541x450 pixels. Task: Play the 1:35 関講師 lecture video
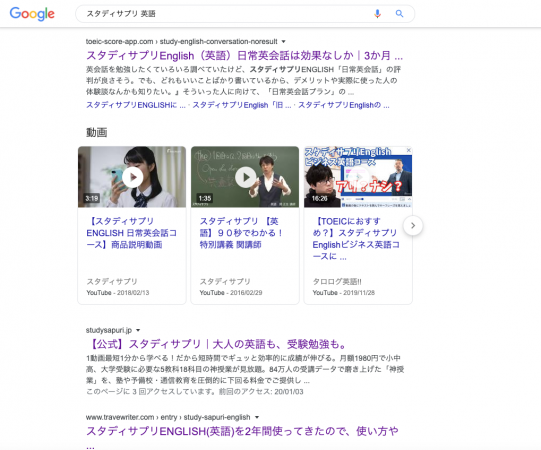point(245,177)
